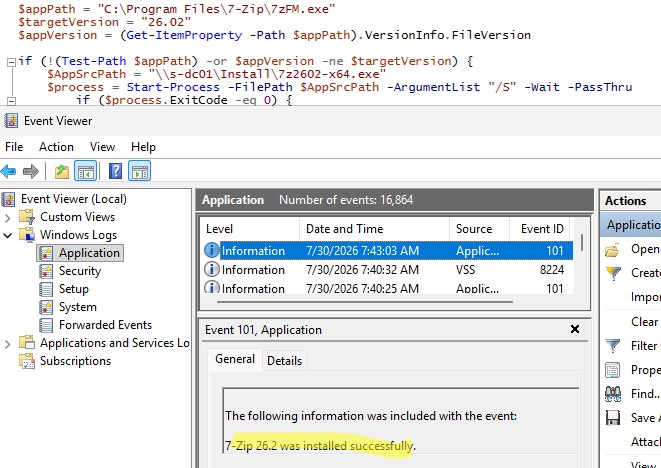
Task: Select Forwarded Events log
Action: pyautogui.click(x=105, y=325)
